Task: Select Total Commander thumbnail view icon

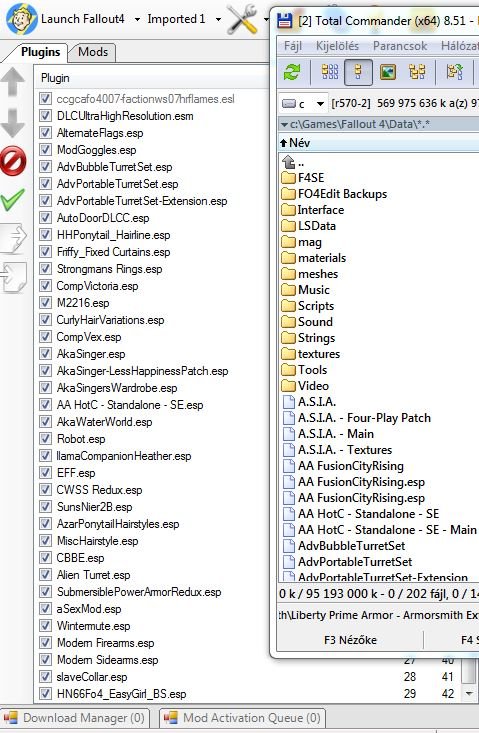Action: 388,72
